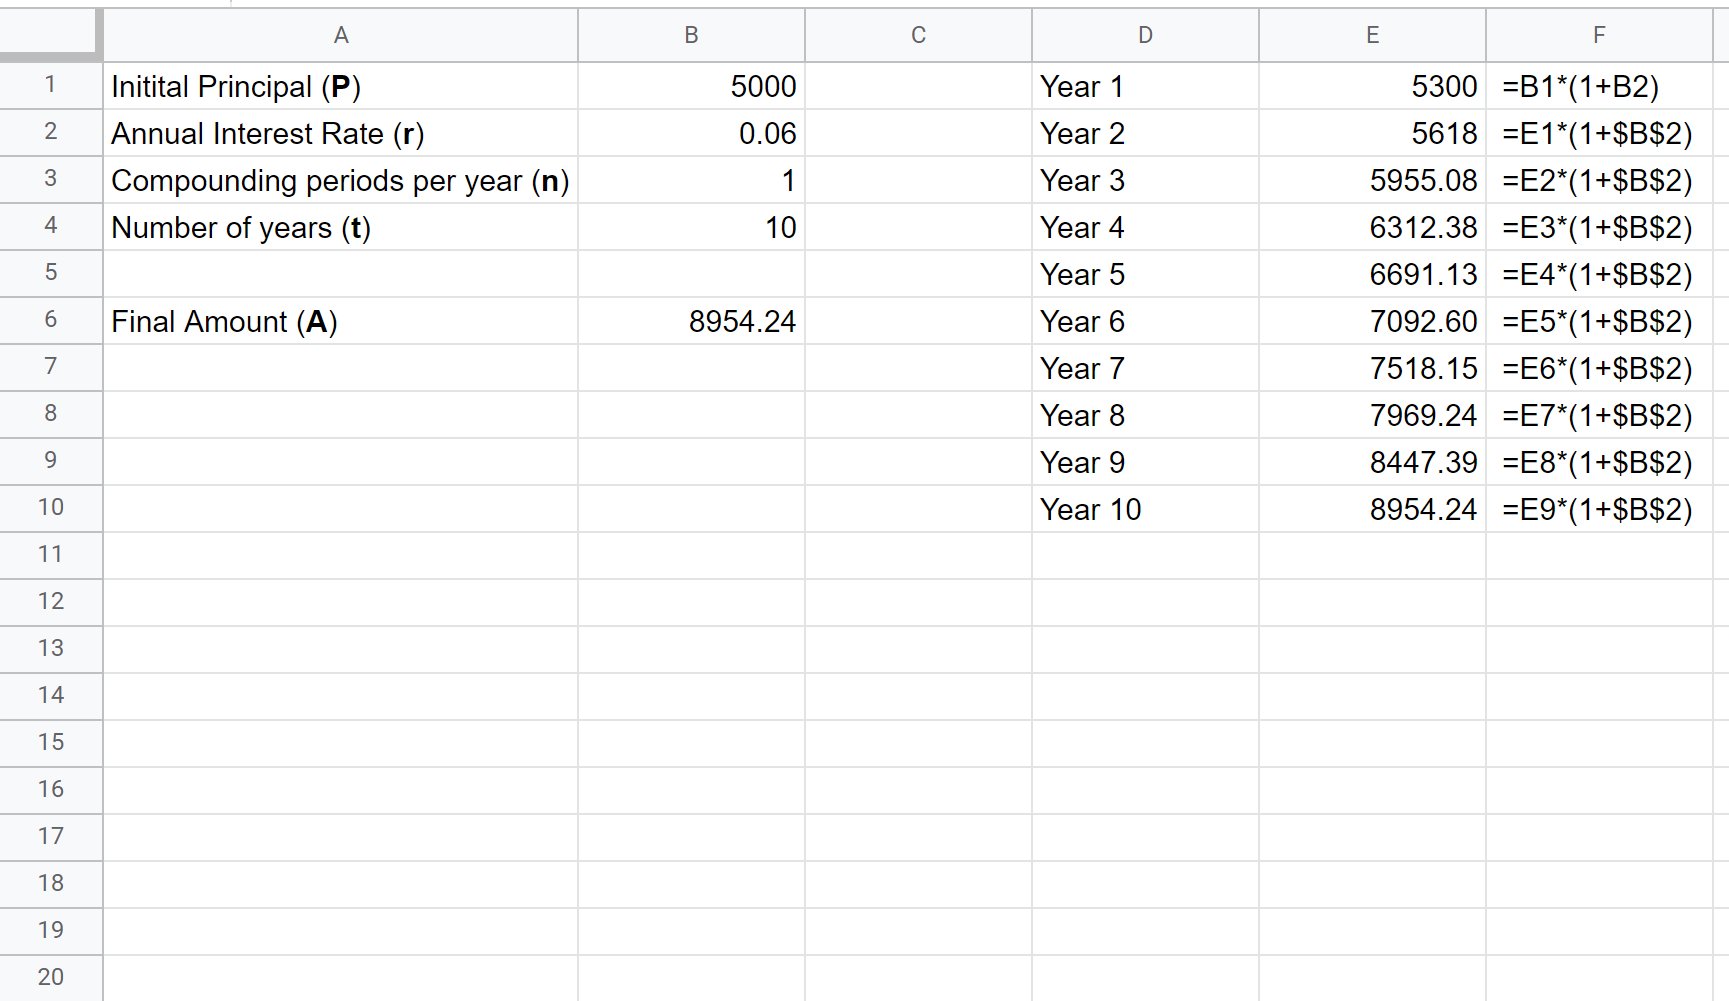Select cell B1 containing 5000
Image resolution: width=1729 pixels, height=1001 pixels.
tap(691, 87)
